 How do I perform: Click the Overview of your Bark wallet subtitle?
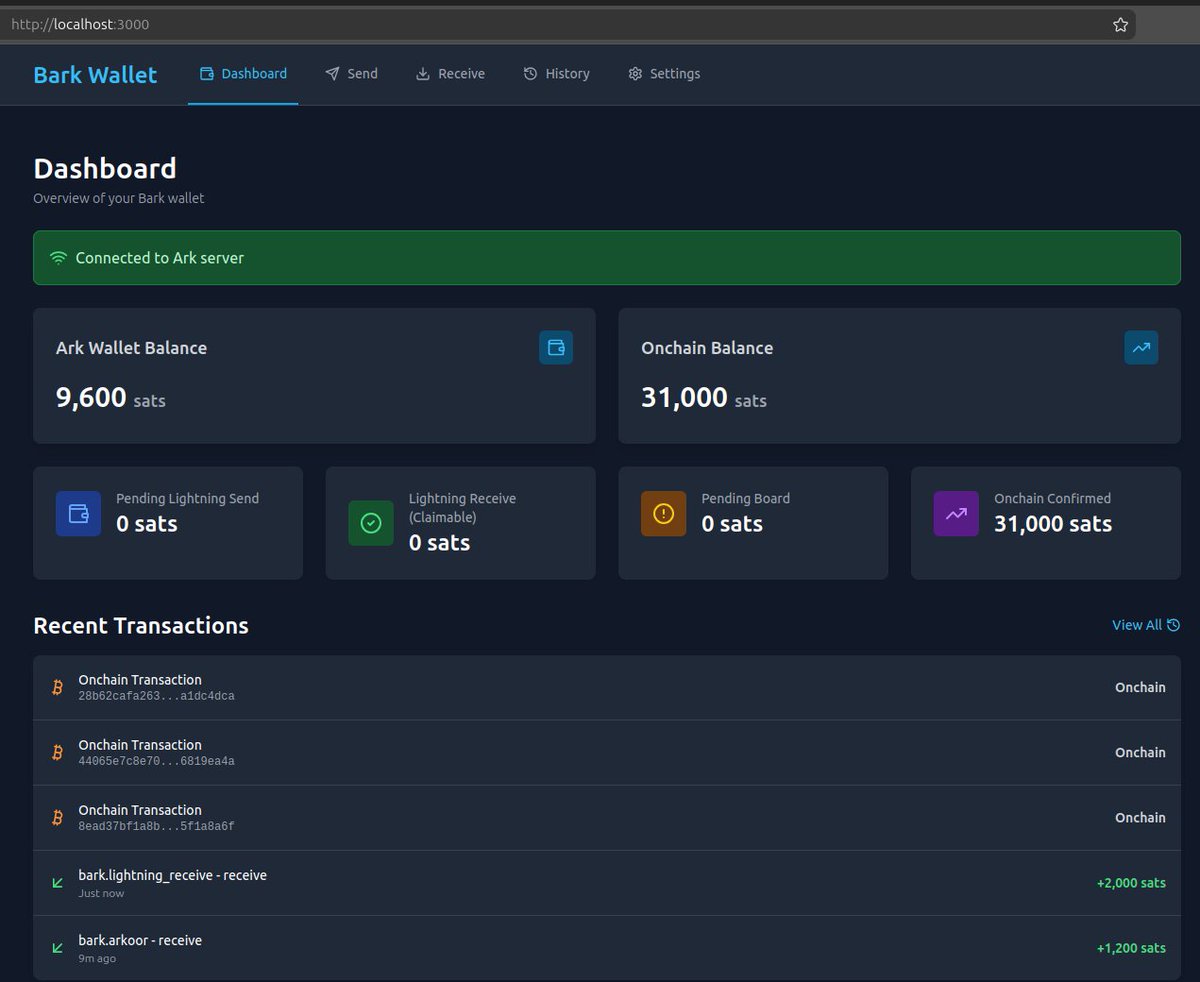point(119,198)
